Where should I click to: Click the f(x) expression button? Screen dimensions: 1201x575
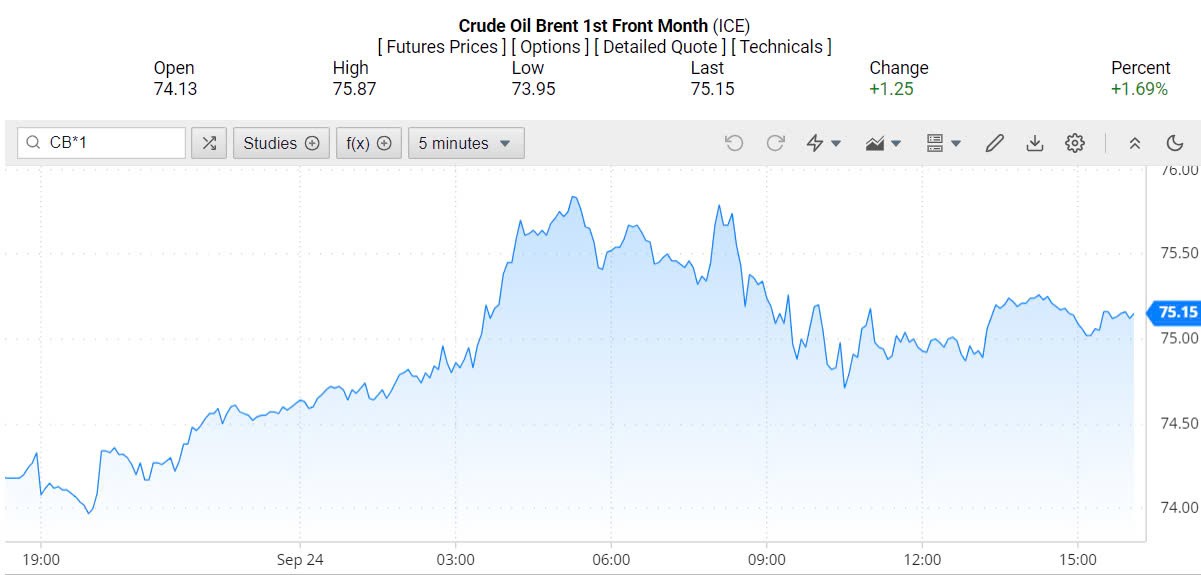[x=369, y=143]
